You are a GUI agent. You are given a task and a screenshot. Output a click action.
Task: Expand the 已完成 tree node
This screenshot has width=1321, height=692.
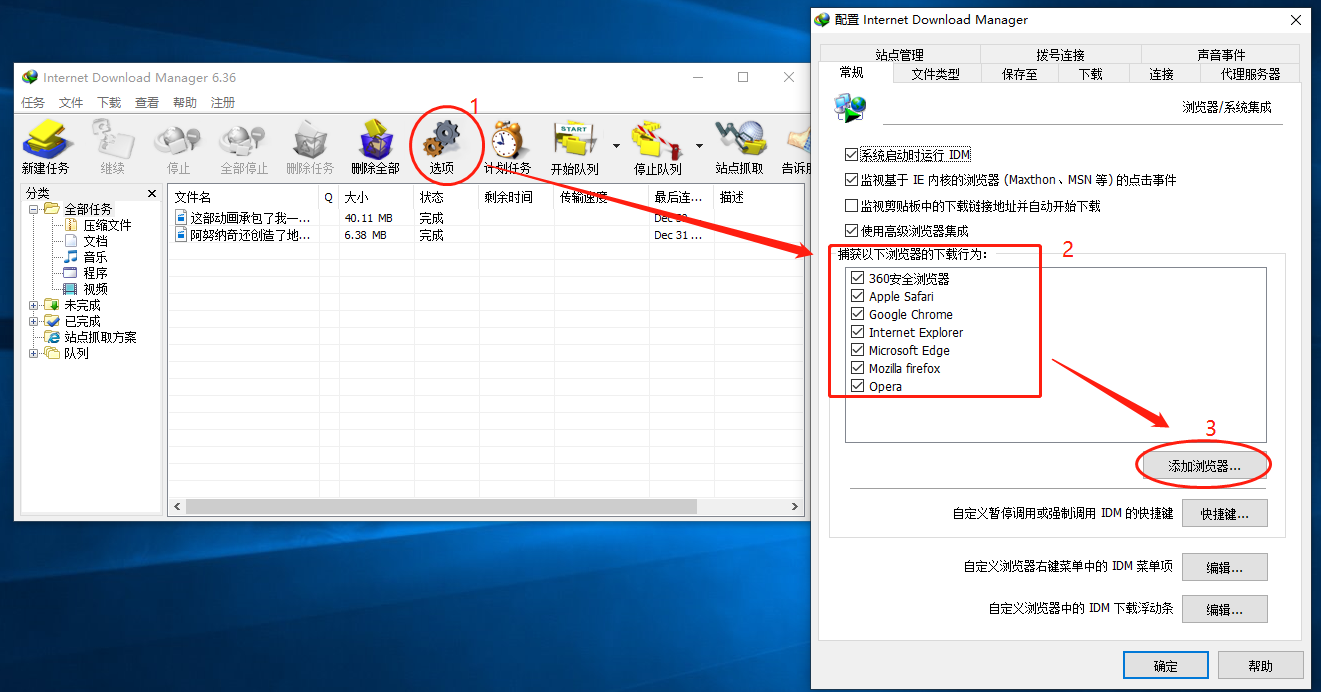tap(34, 321)
